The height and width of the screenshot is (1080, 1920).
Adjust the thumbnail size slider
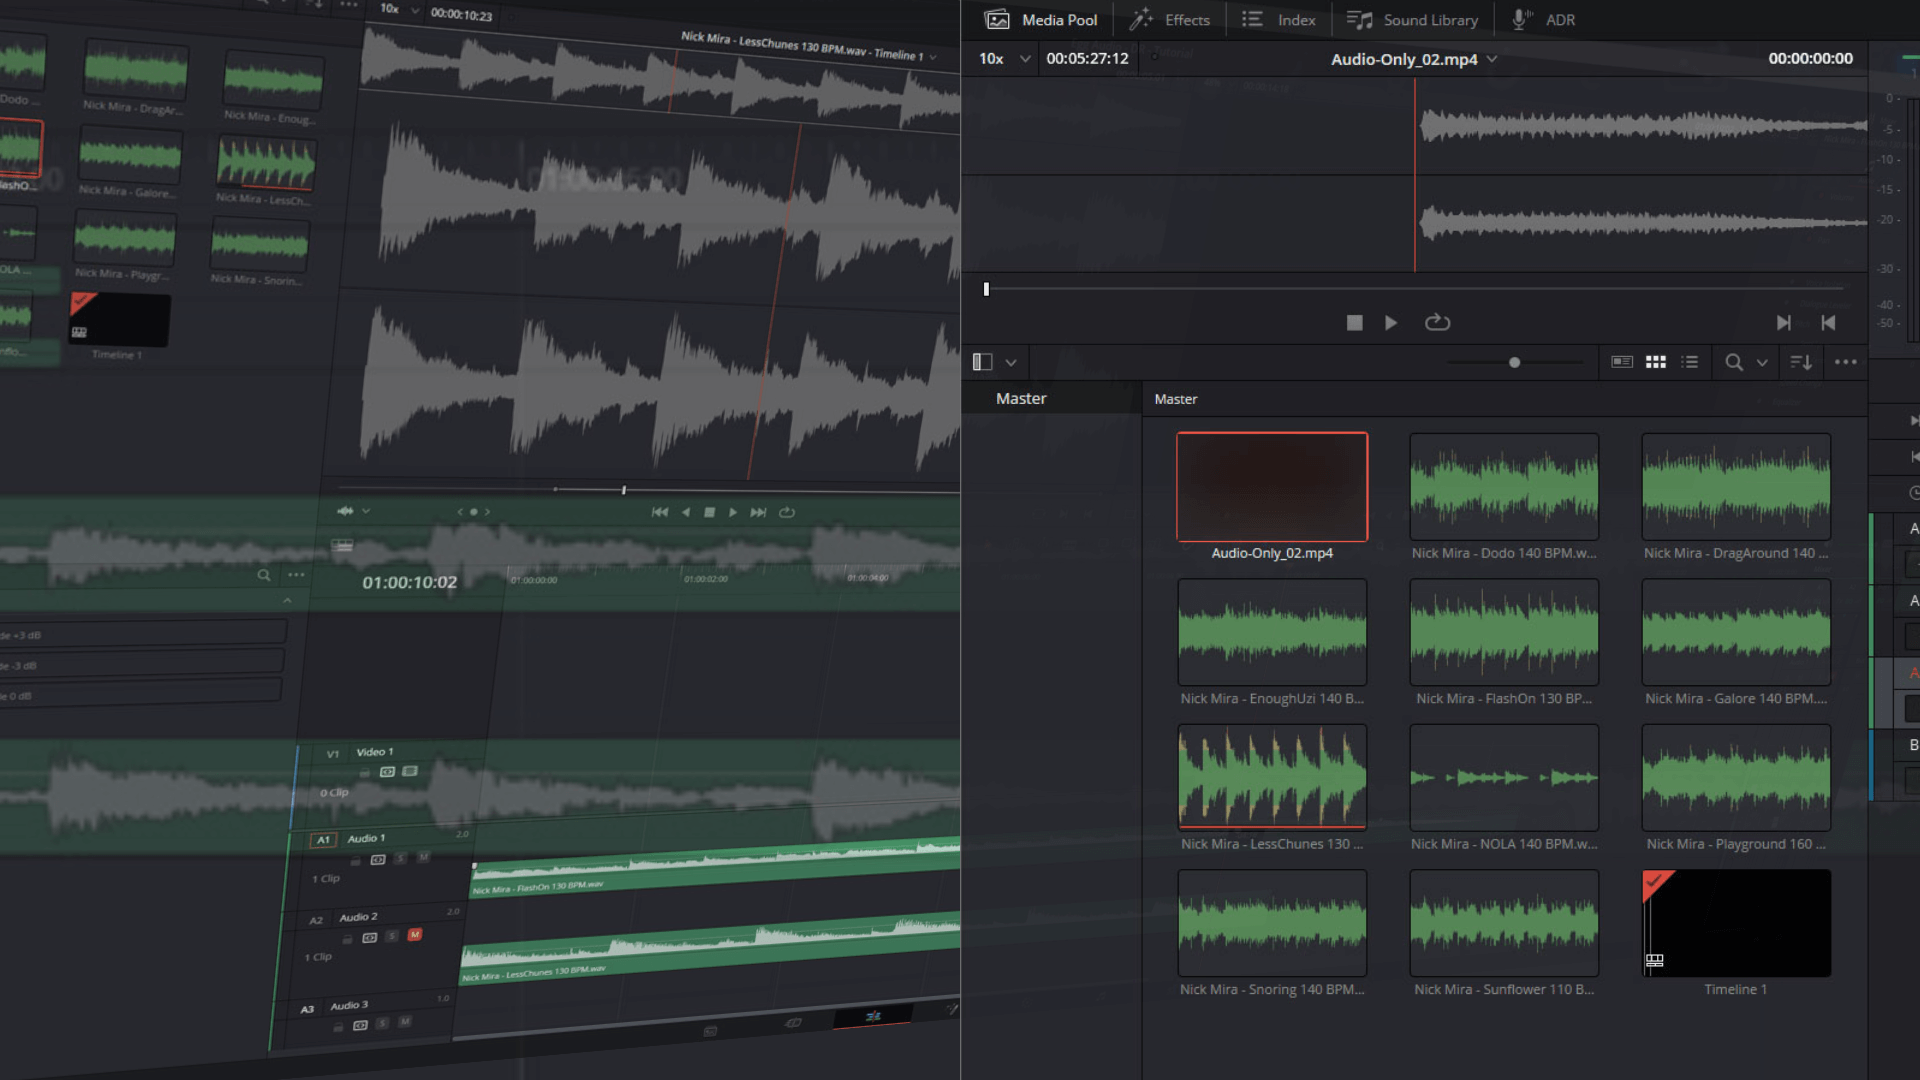(1514, 363)
